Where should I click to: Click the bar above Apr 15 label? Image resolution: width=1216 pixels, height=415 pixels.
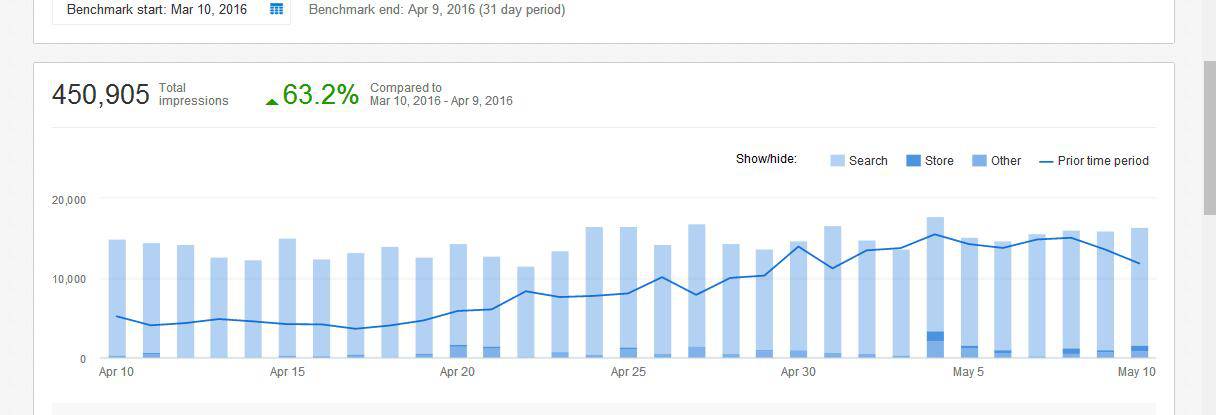coord(287,300)
